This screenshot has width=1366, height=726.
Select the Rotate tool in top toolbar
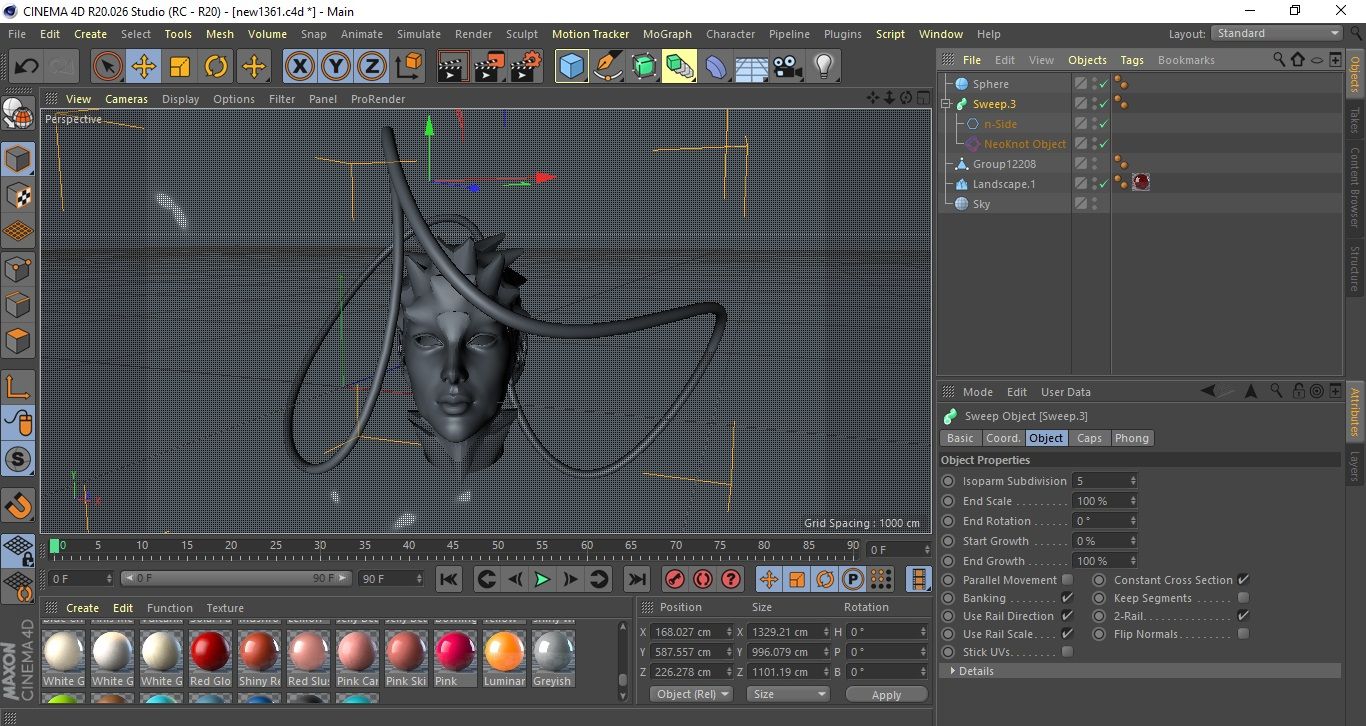[x=216, y=67]
